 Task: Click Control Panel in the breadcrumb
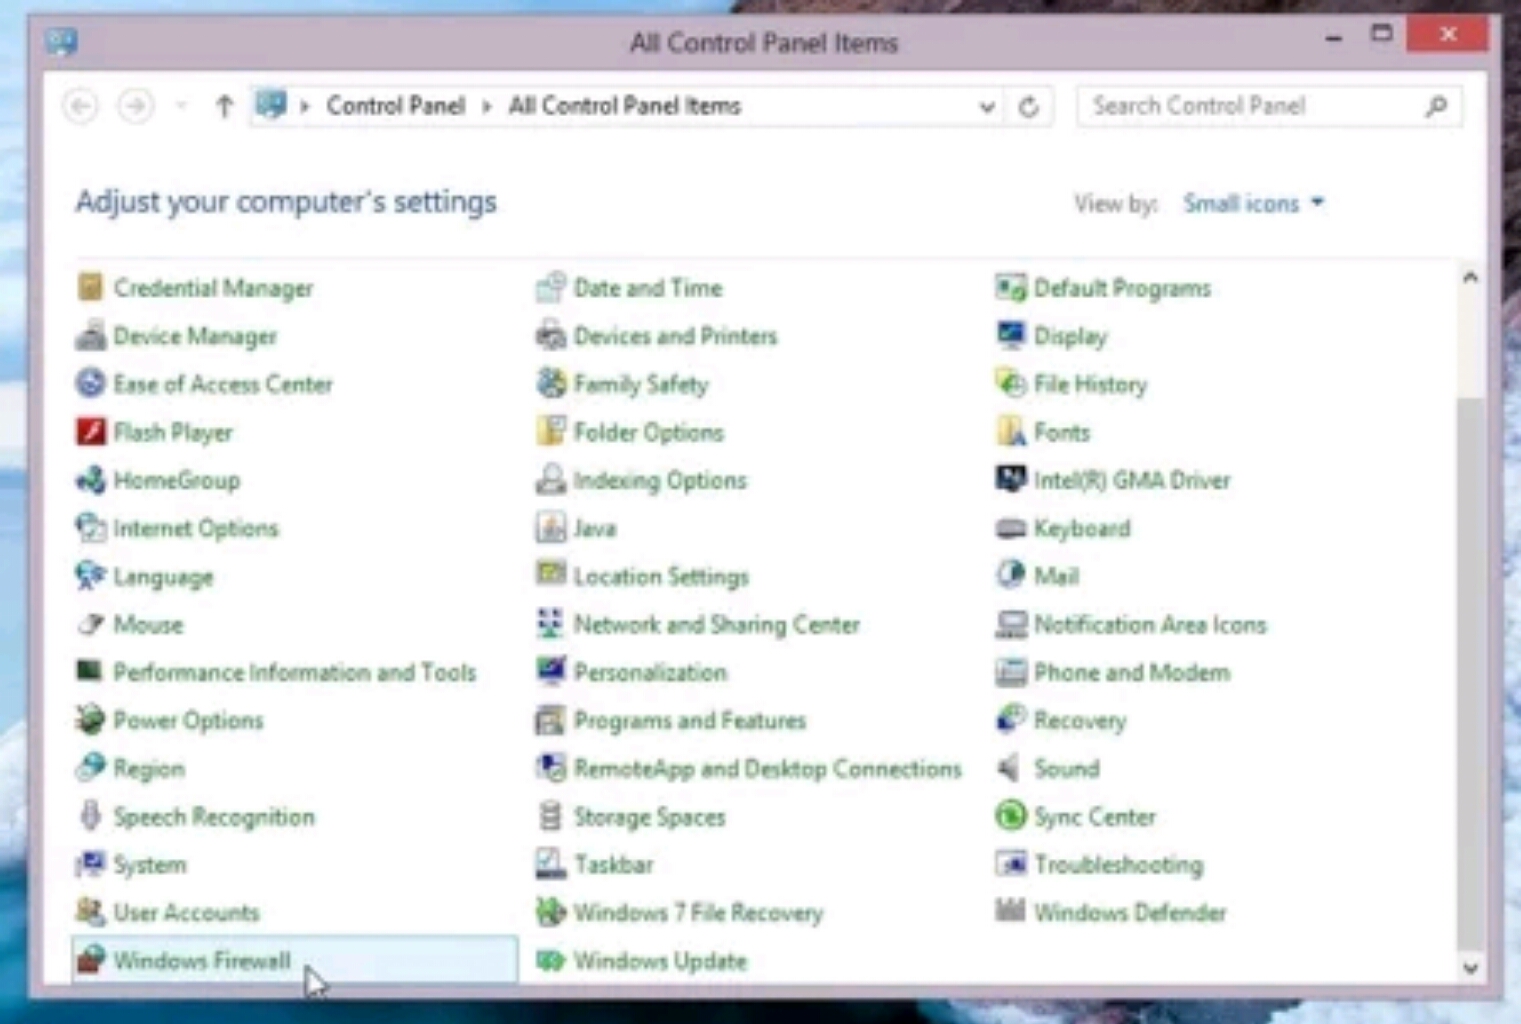[396, 106]
